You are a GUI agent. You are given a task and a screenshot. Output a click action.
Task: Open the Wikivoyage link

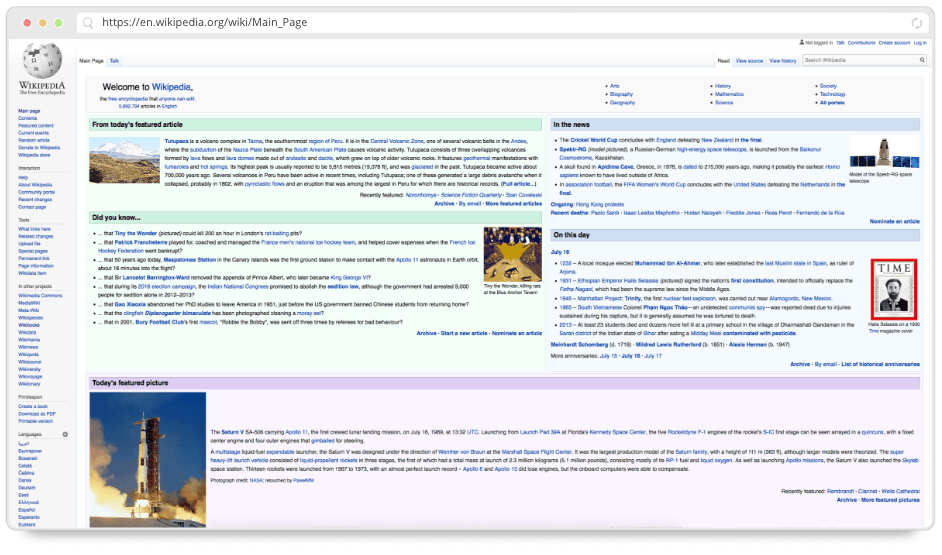30,377
